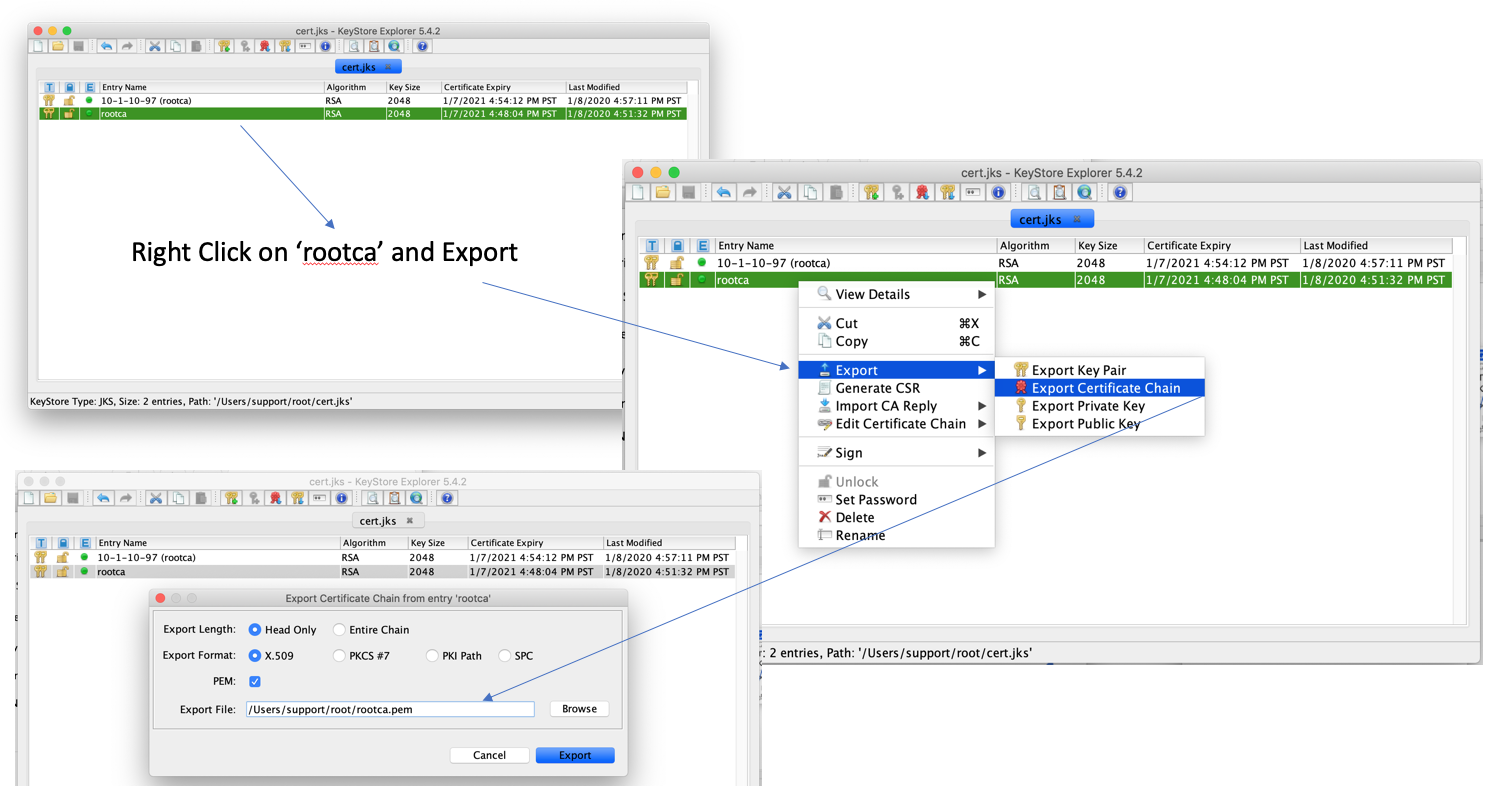Click Entry Name column header in top-left window

[x=210, y=88]
